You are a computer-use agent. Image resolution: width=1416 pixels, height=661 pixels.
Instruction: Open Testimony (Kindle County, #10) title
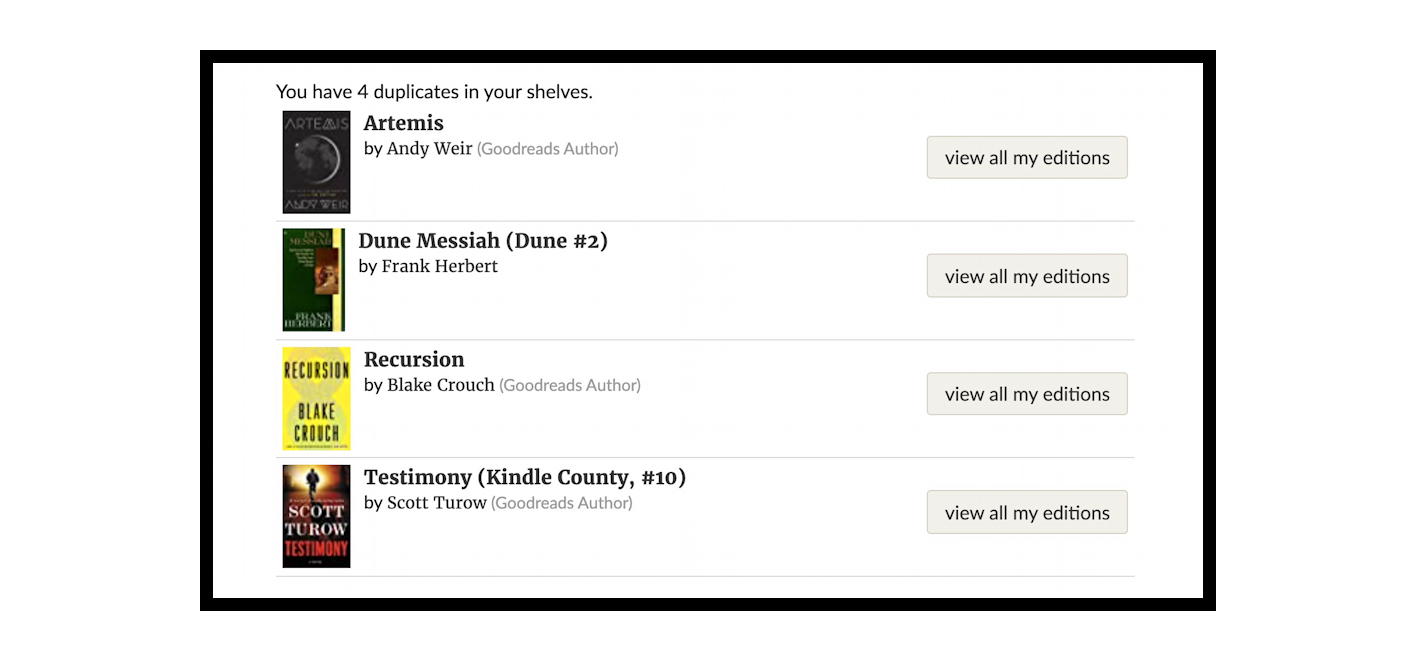525,477
